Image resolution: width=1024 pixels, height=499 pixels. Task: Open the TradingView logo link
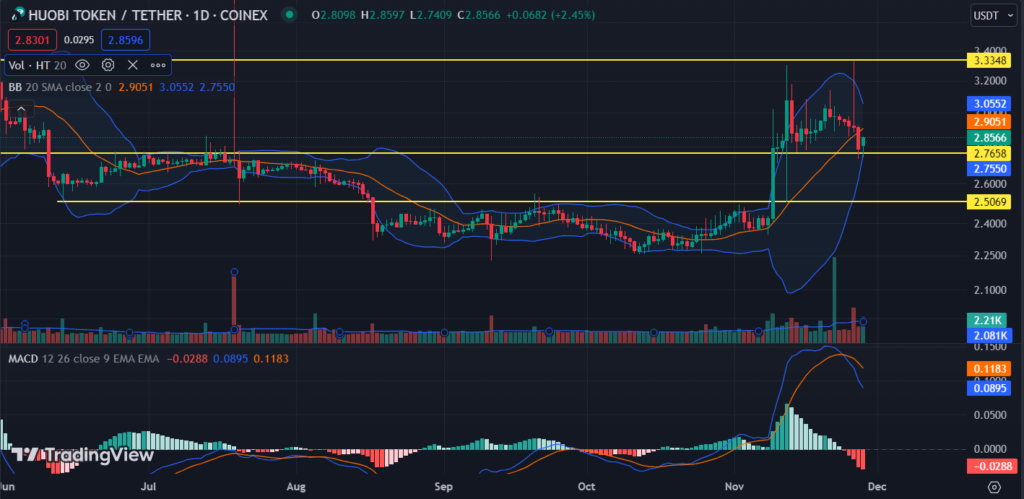pos(82,455)
